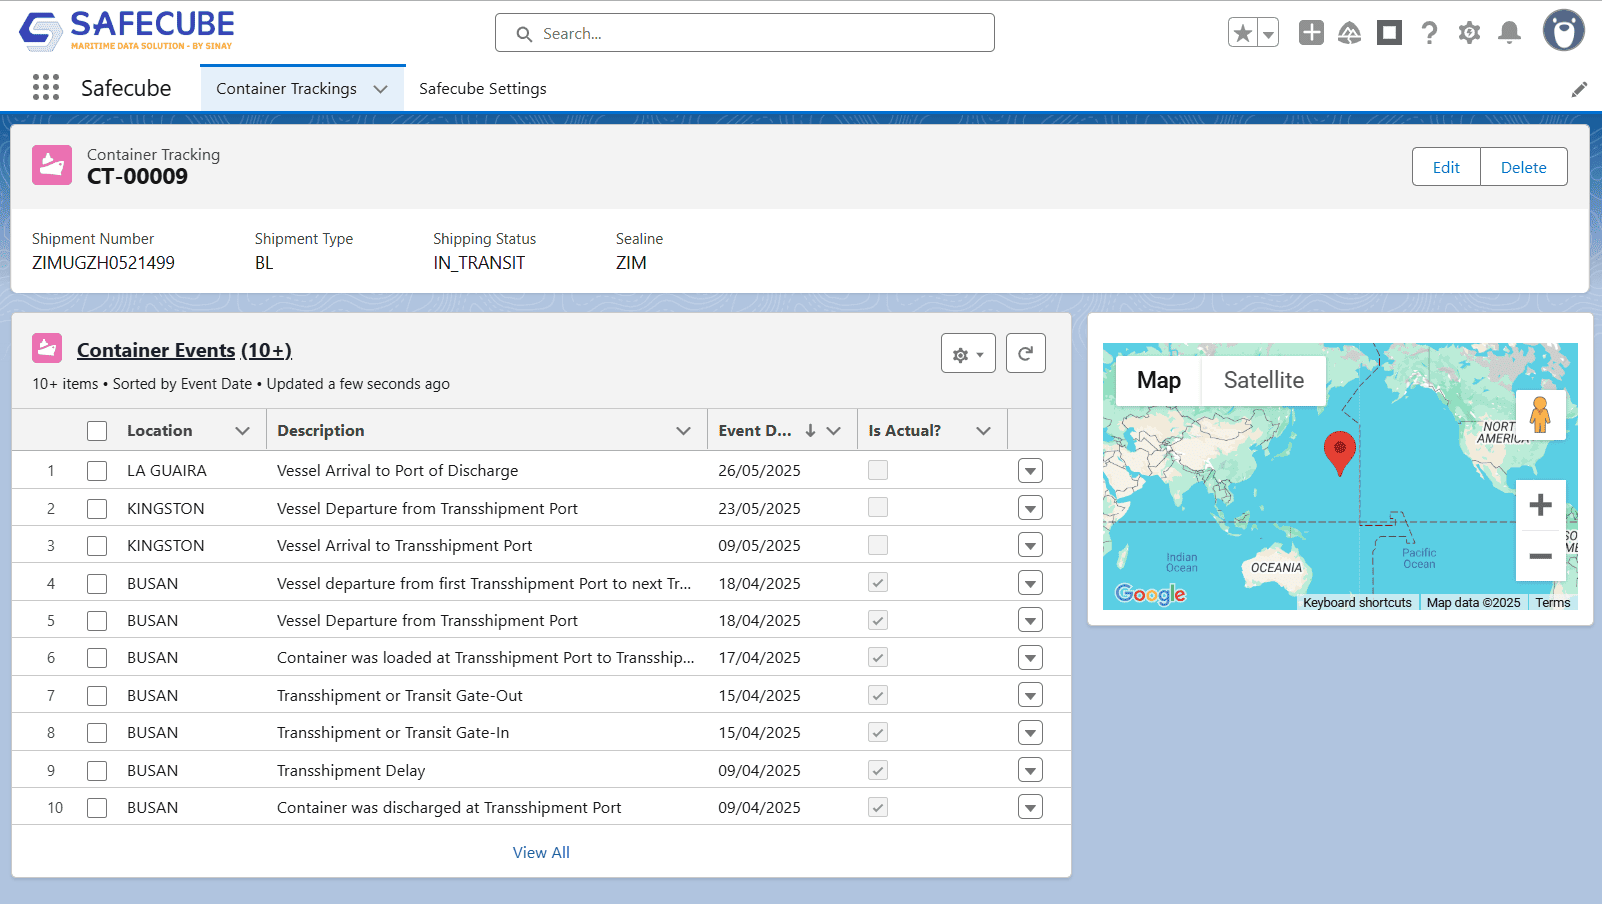Click View All link
Viewport: 1602px width, 904px height.
click(x=541, y=853)
